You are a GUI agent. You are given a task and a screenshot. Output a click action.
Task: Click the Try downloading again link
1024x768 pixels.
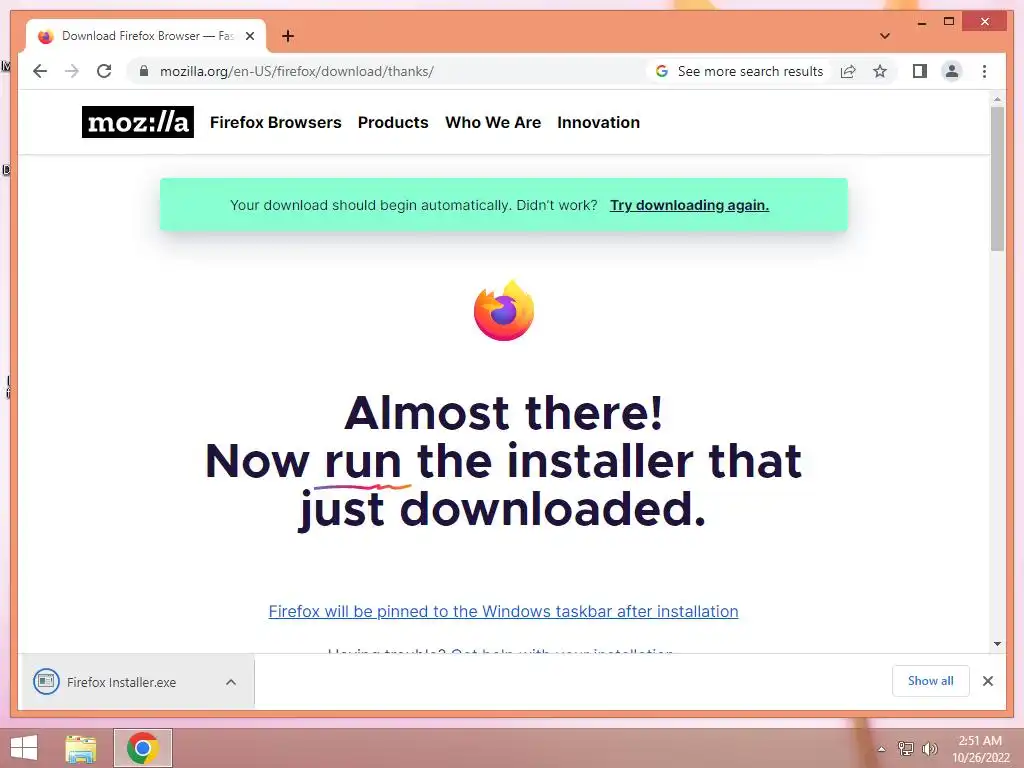click(690, 205)
